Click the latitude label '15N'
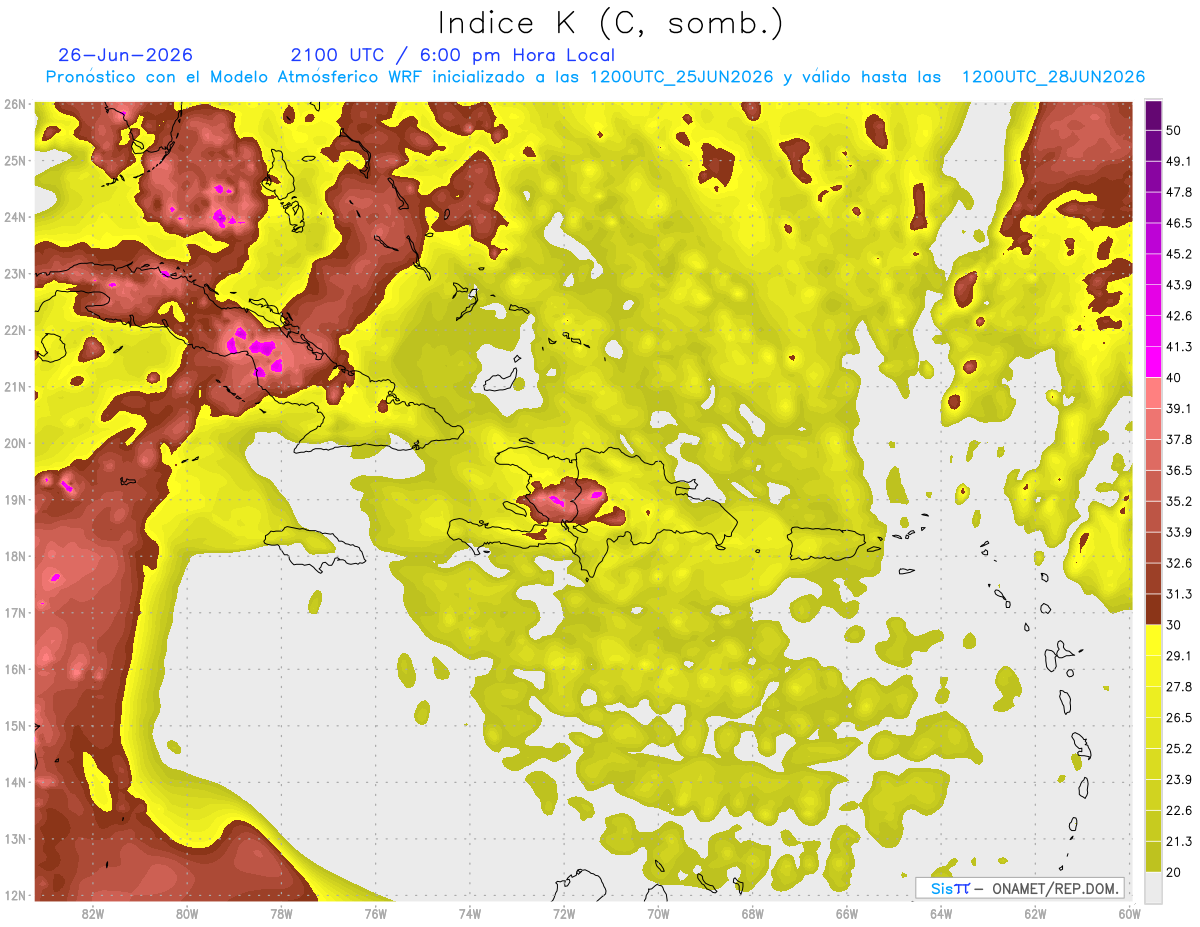The image size is (1200, 927). tap(15, 726)
